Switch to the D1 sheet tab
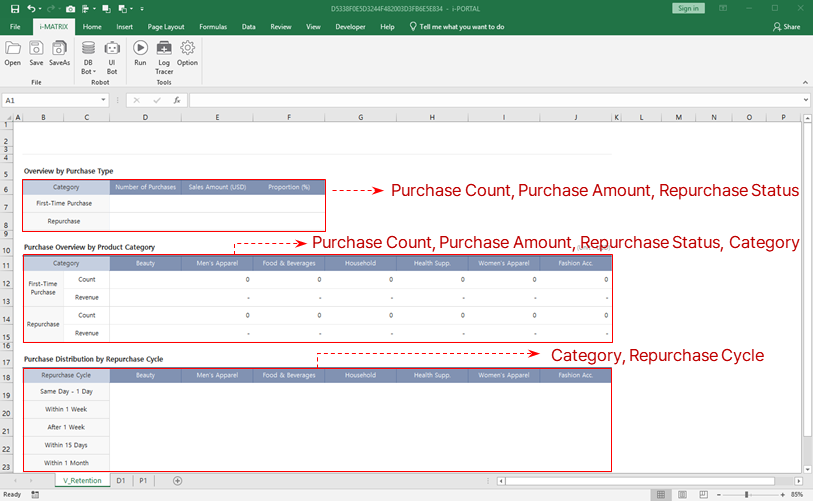This screenshot has height=501, width=813. (x=121, y=481)
